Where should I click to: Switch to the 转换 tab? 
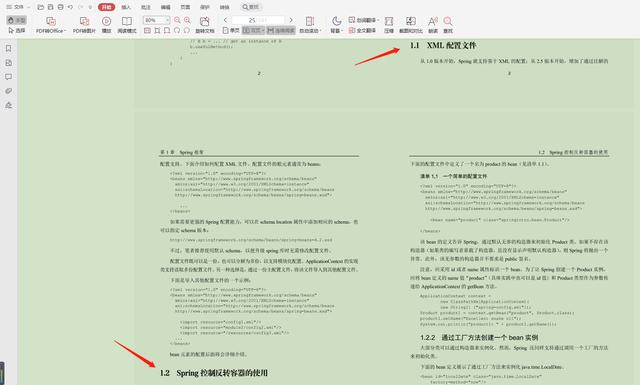[224, 7]
